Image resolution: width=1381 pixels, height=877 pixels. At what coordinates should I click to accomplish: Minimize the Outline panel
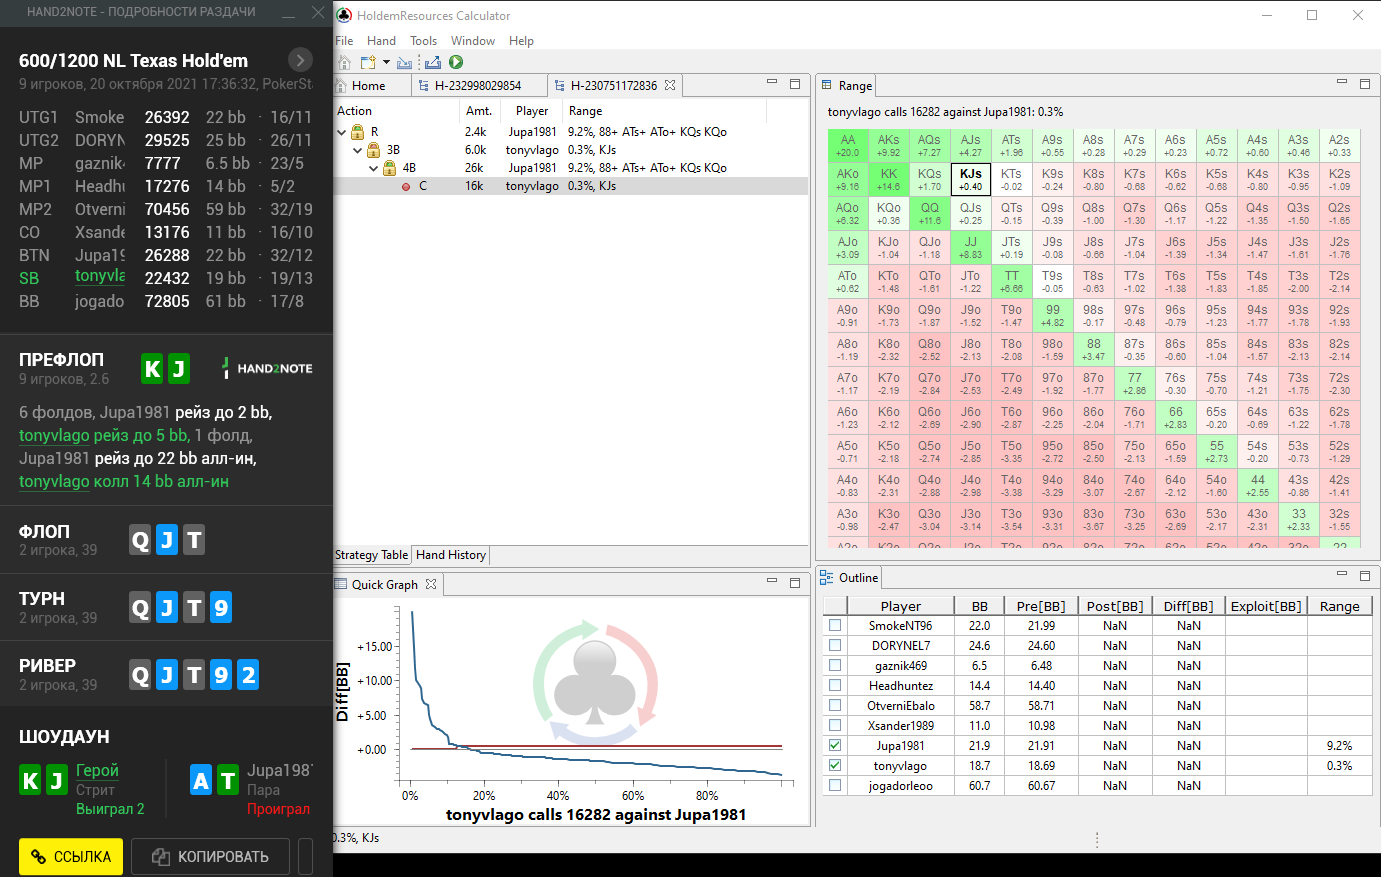point(1342,575)
